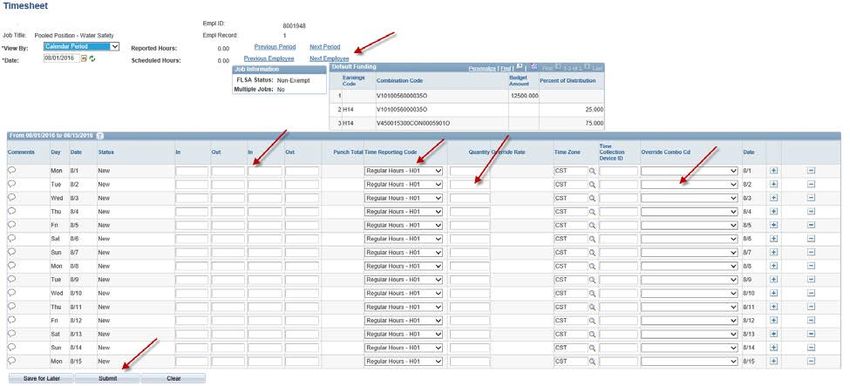Open comments bubble for Wed 8/10

[11, 293]
